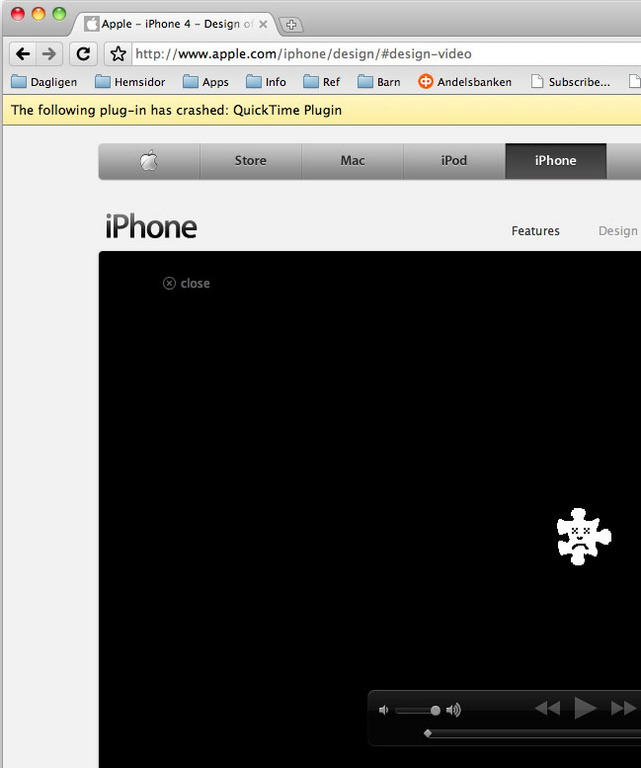Click the volume slider knob
This screenshot has height=768, width=641.
tap(435, 710)
